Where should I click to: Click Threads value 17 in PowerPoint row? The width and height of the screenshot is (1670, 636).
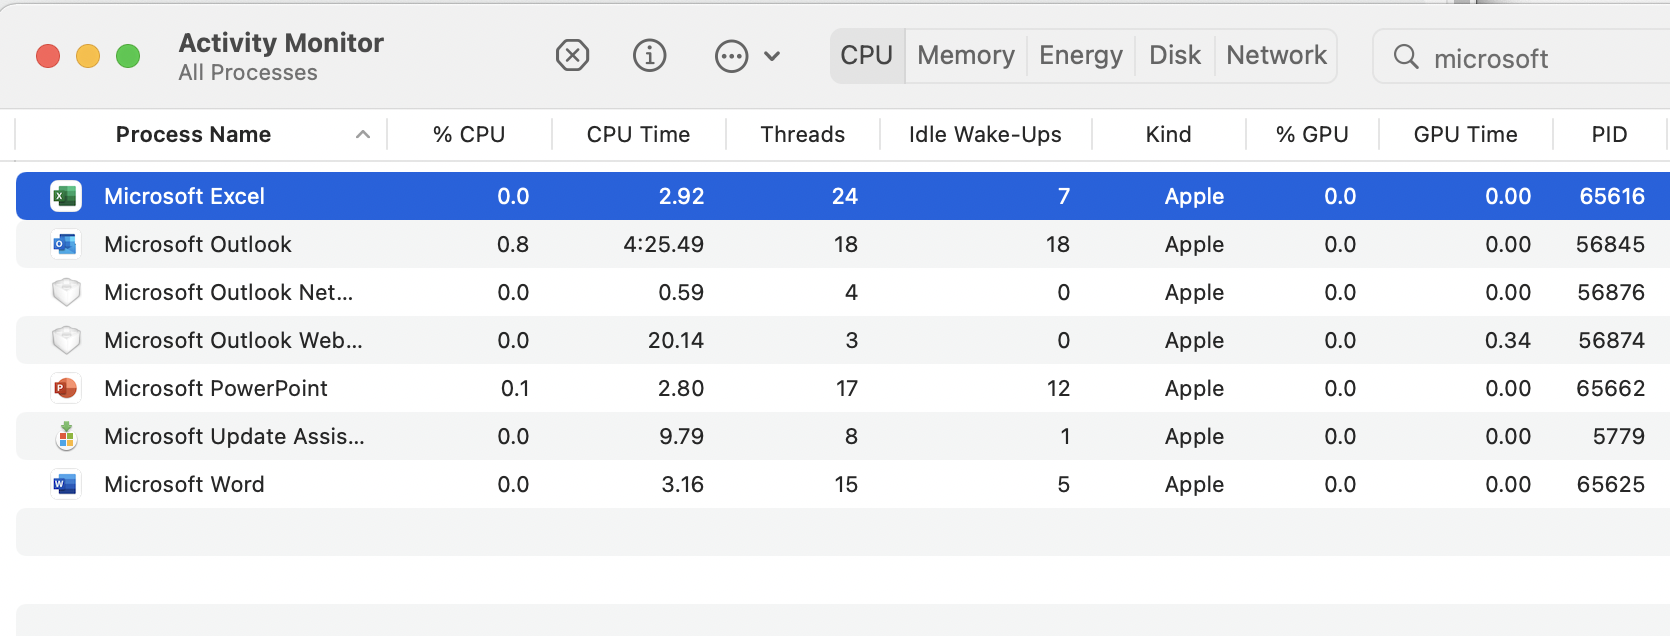(847, 388)
